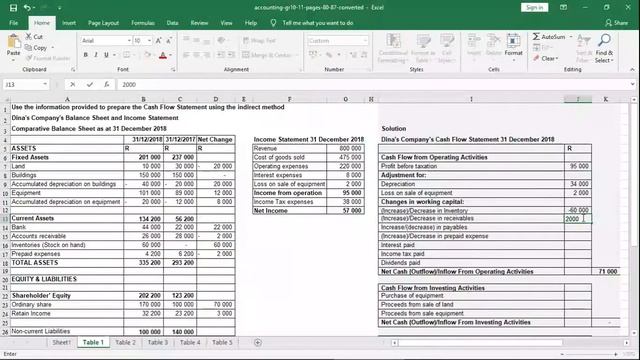Click the Copy button
The width and height of the screenshot is (640, 360).
[36, 48]
